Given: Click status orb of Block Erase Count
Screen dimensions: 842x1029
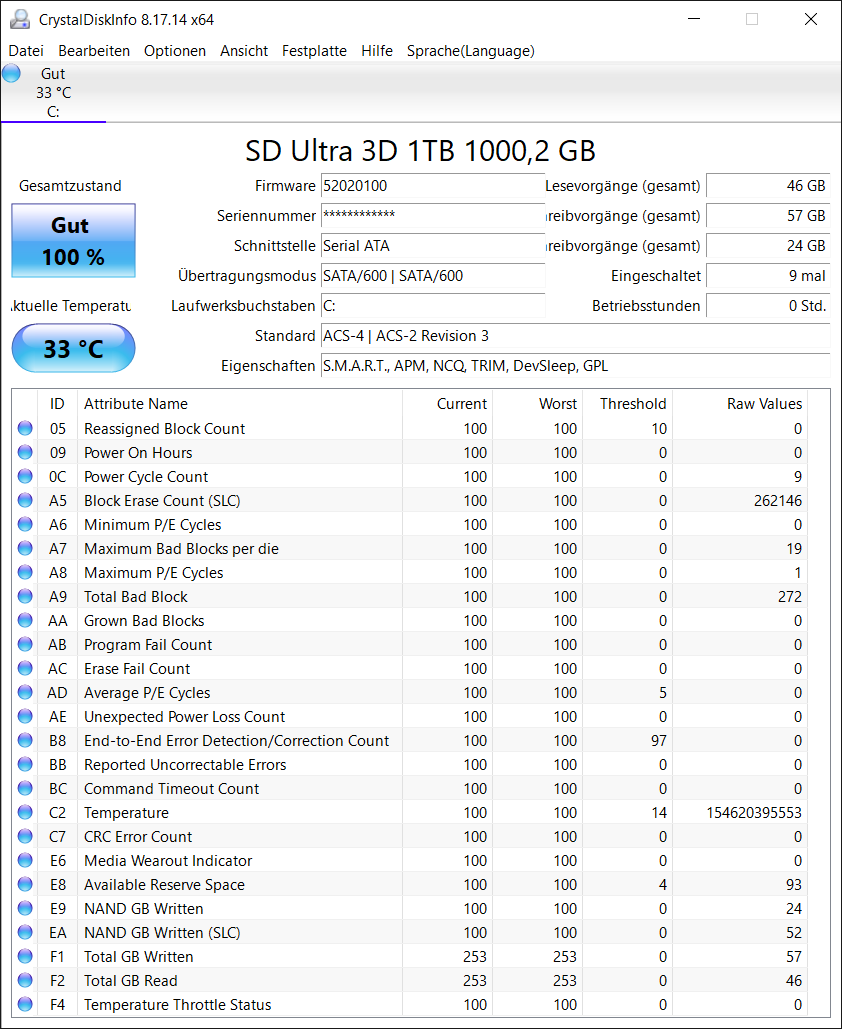Looking at the screenshot, I should [x=25, y=500].
